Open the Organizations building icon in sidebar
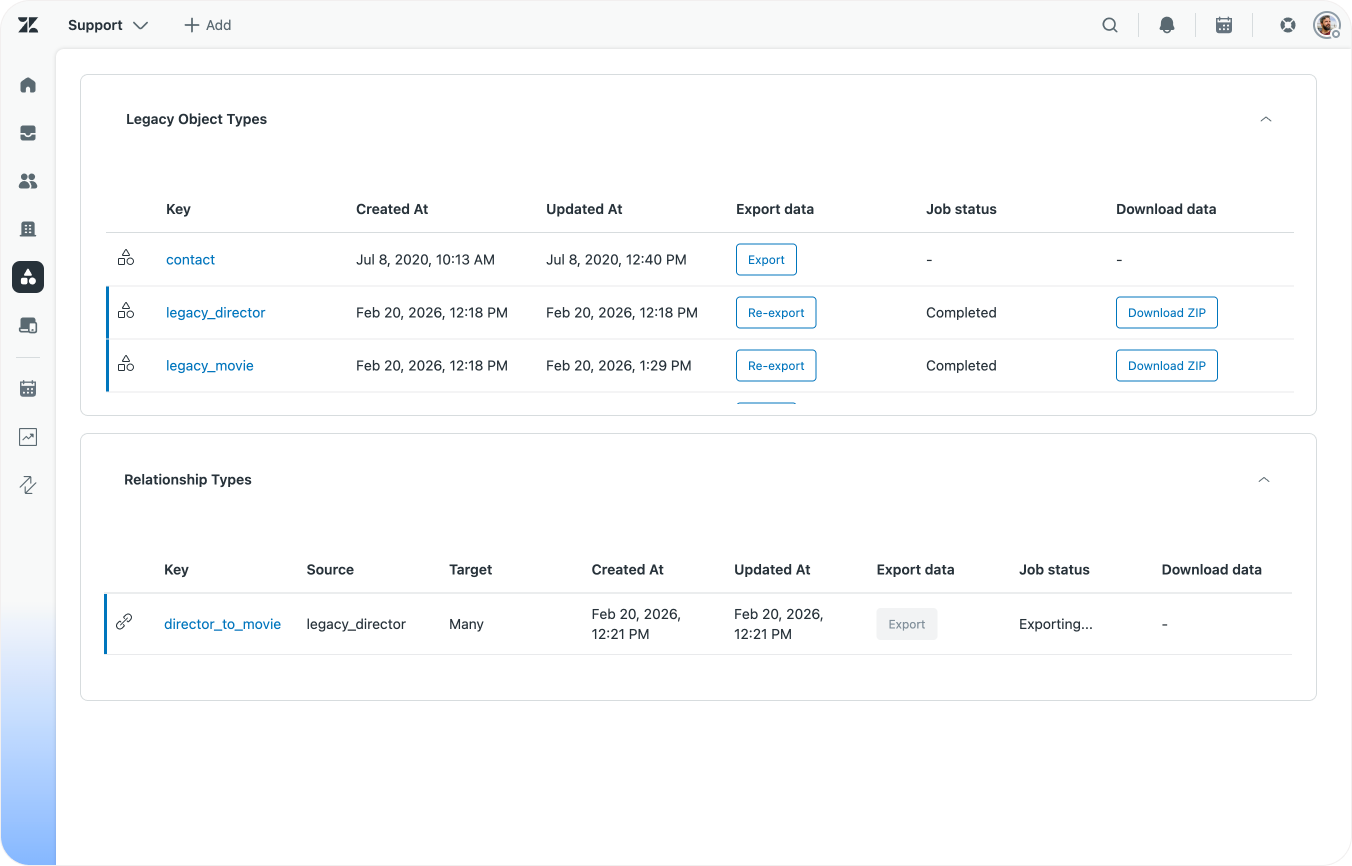 [28, 229]
